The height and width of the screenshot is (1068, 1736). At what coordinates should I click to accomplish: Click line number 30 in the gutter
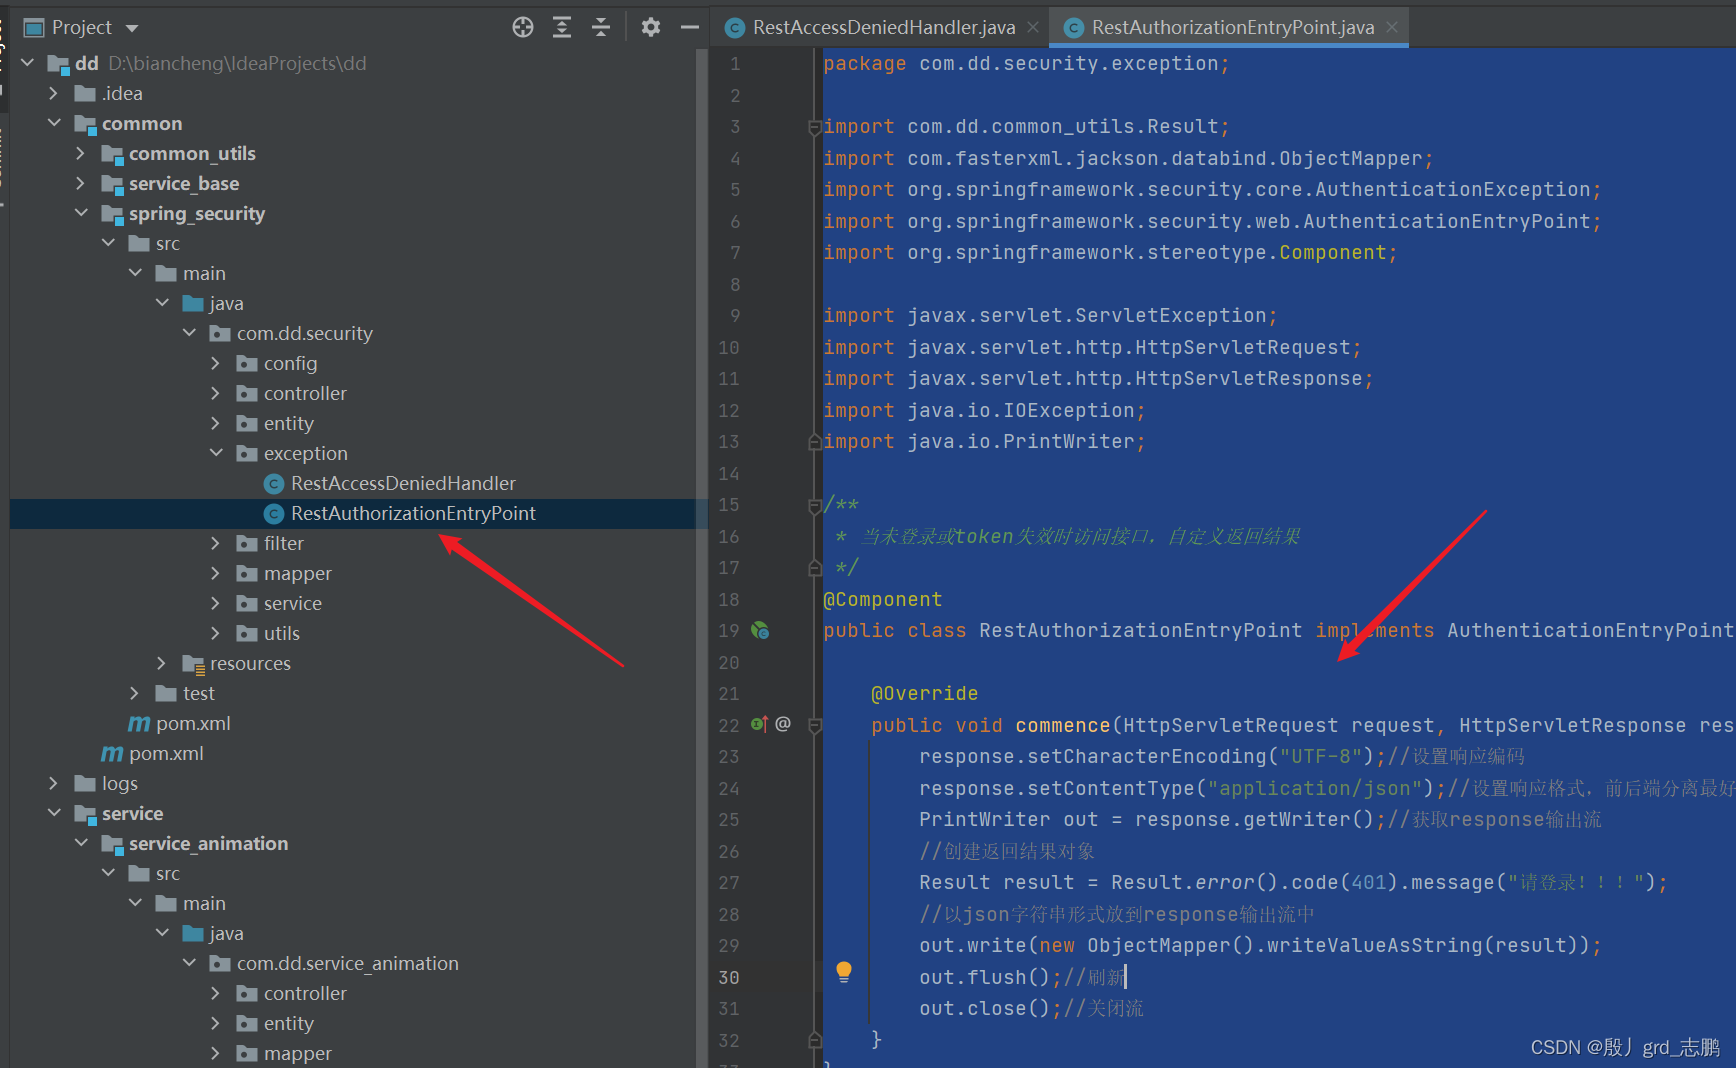(729, 977)
